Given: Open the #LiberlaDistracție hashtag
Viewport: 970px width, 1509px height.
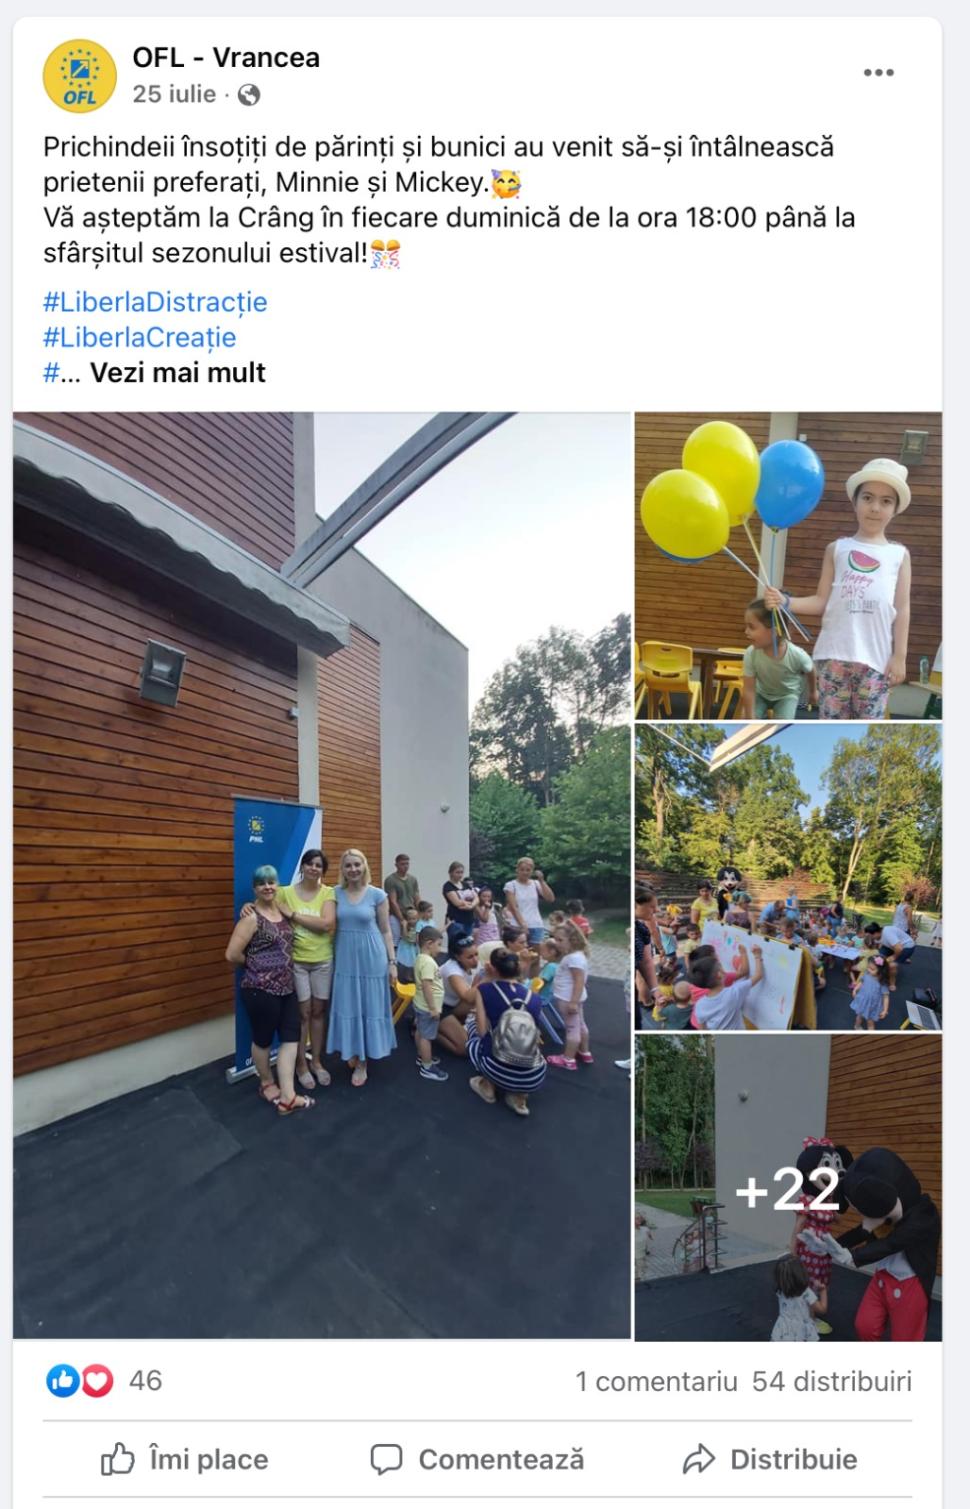Looking at the screenshot, I should click(x=155, y=302).
